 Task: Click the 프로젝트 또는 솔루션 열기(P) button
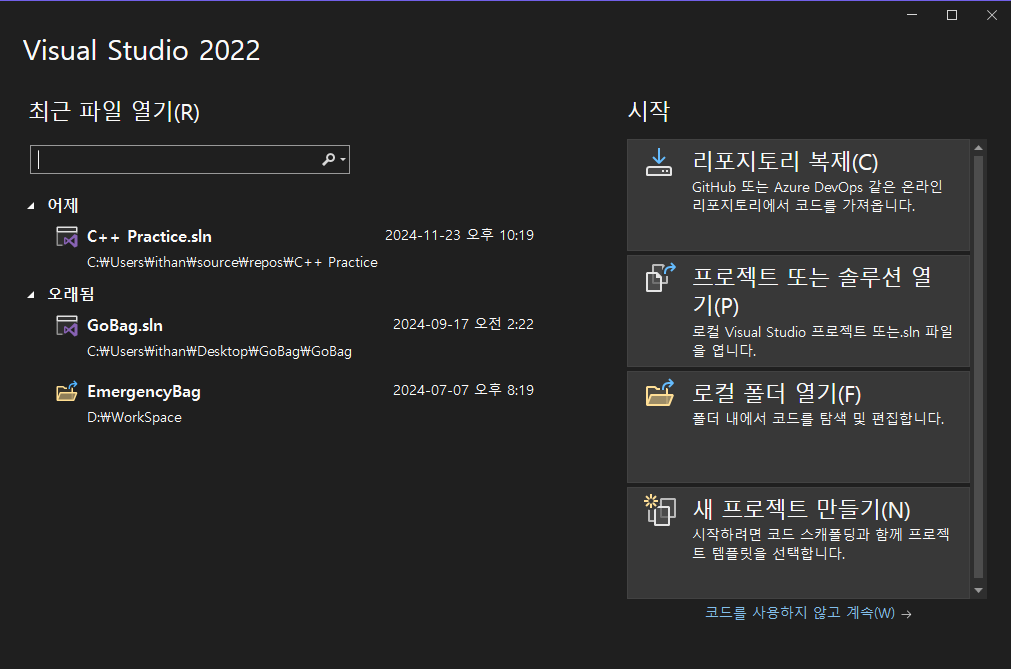(798, 311)
